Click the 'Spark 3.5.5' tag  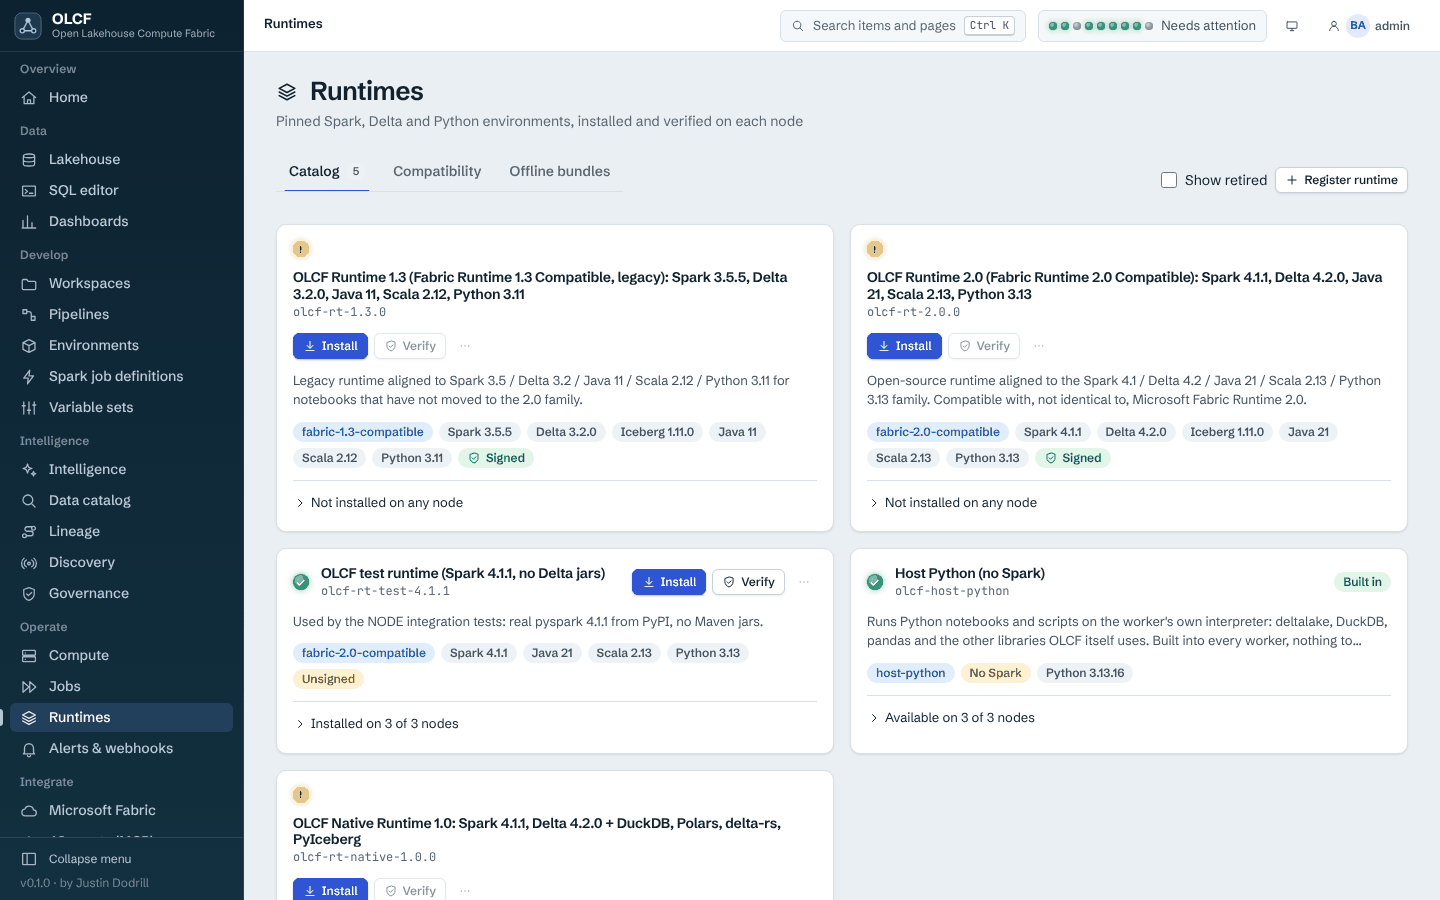[x=480, y=432]
